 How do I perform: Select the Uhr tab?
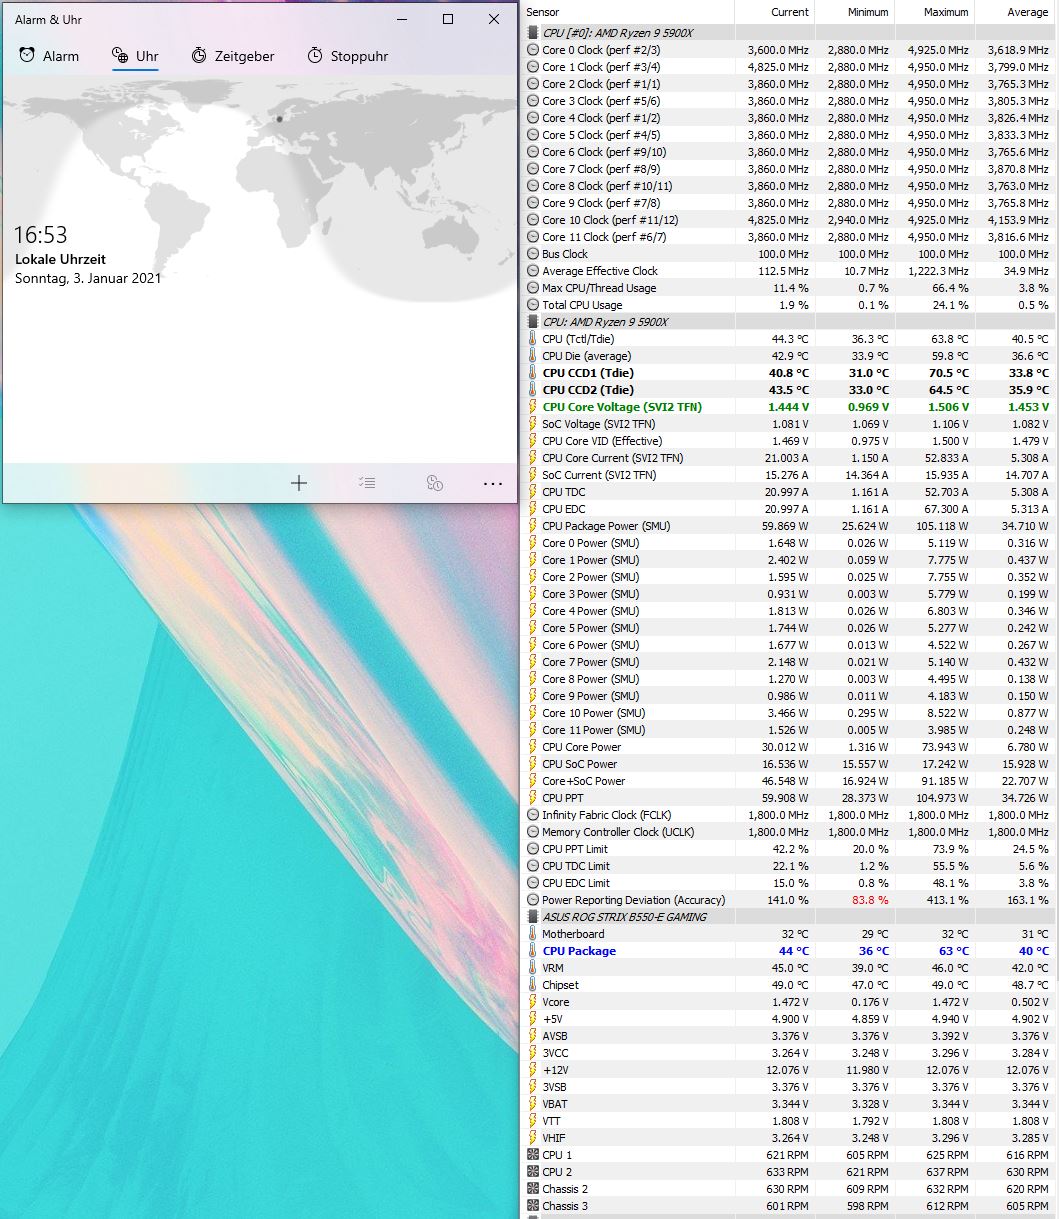pyautogui.click(x=135, y=56)
